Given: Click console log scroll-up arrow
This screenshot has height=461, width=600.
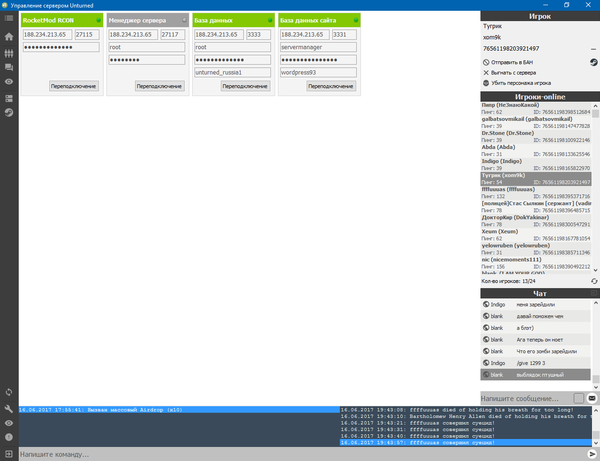Looking at the screenshot, I should (595, 411).
